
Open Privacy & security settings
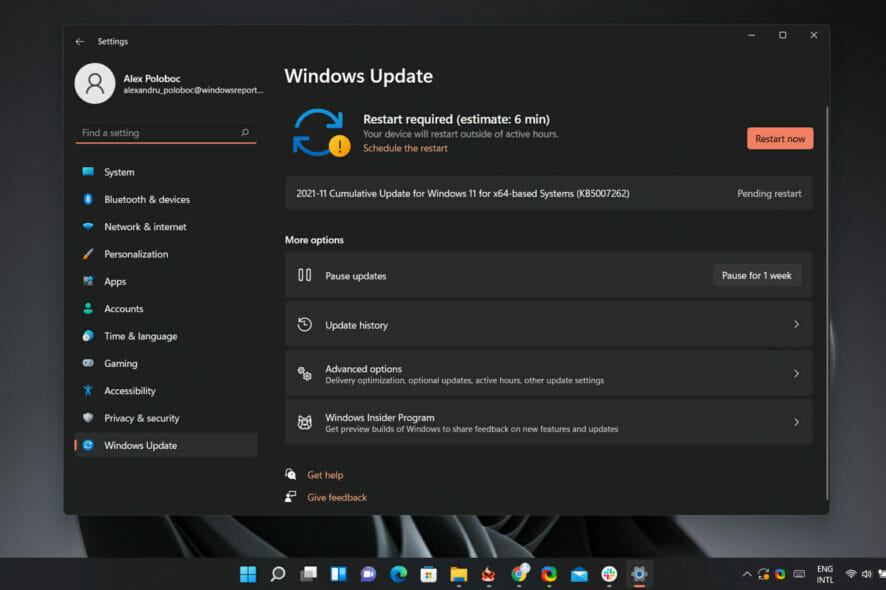141,418
